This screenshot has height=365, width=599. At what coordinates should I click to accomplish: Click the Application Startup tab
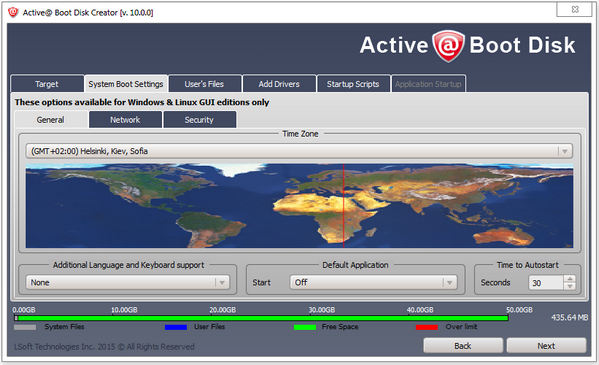point(428,84)
